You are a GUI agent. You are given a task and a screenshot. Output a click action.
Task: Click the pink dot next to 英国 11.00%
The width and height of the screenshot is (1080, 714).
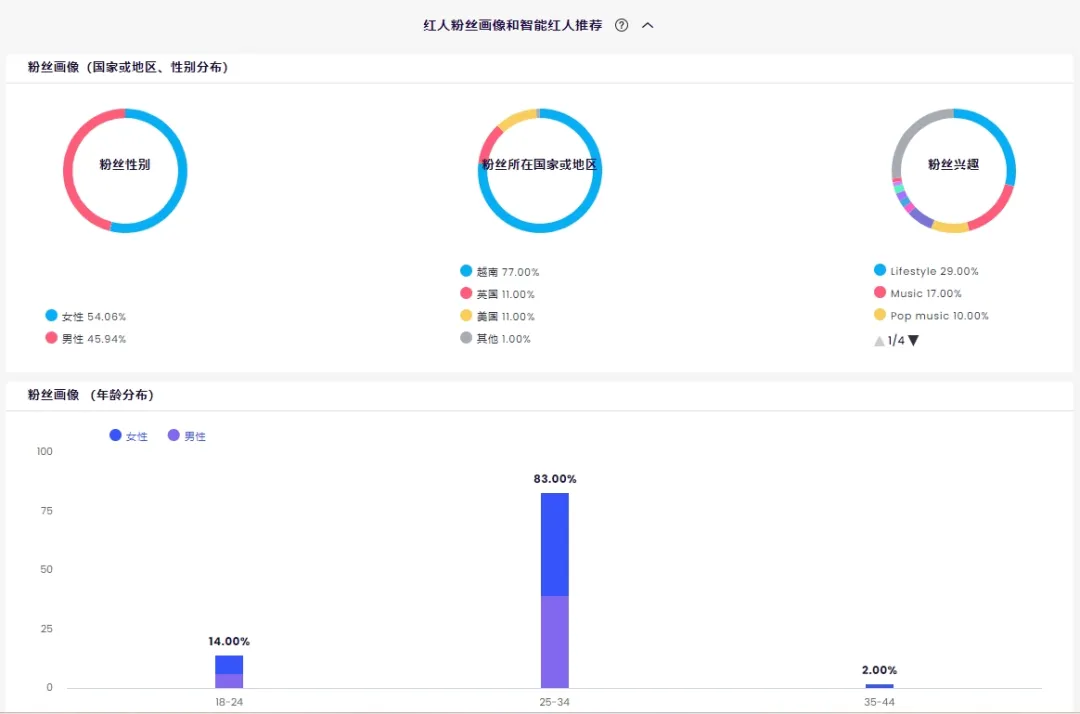[x=466, y=294]
